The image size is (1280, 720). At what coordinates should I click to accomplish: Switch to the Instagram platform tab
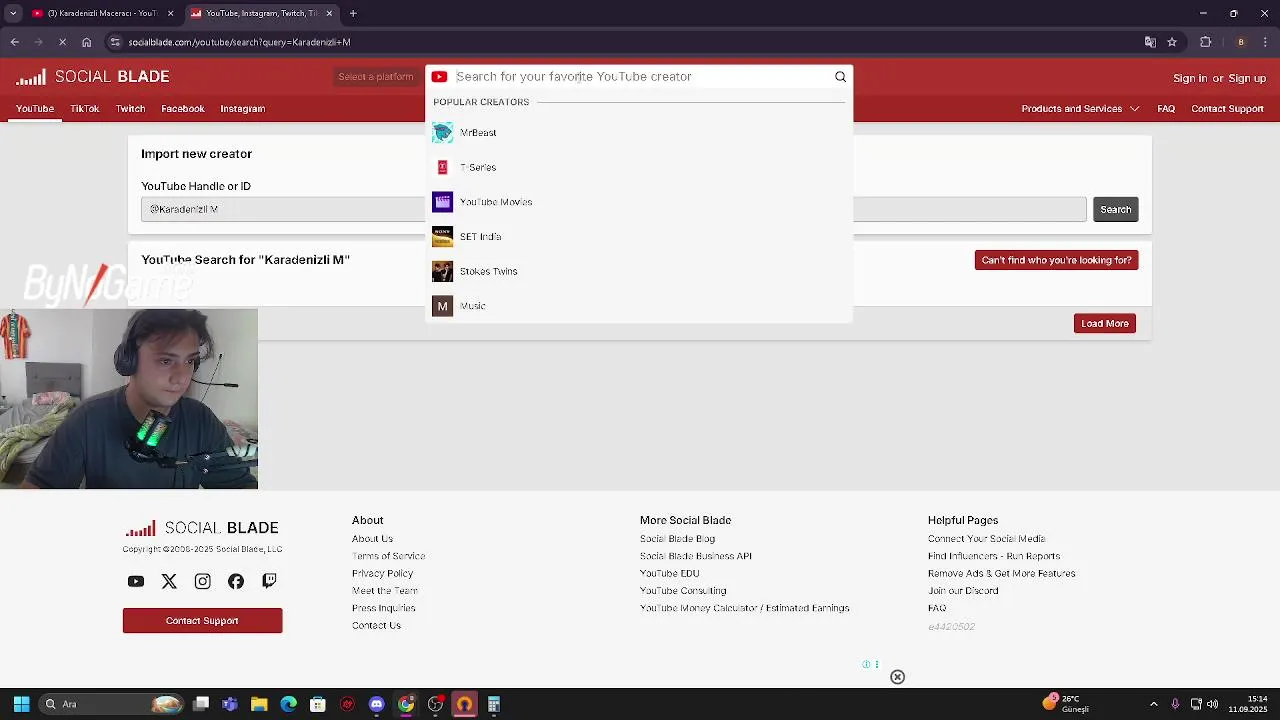[x=242, y=109]
